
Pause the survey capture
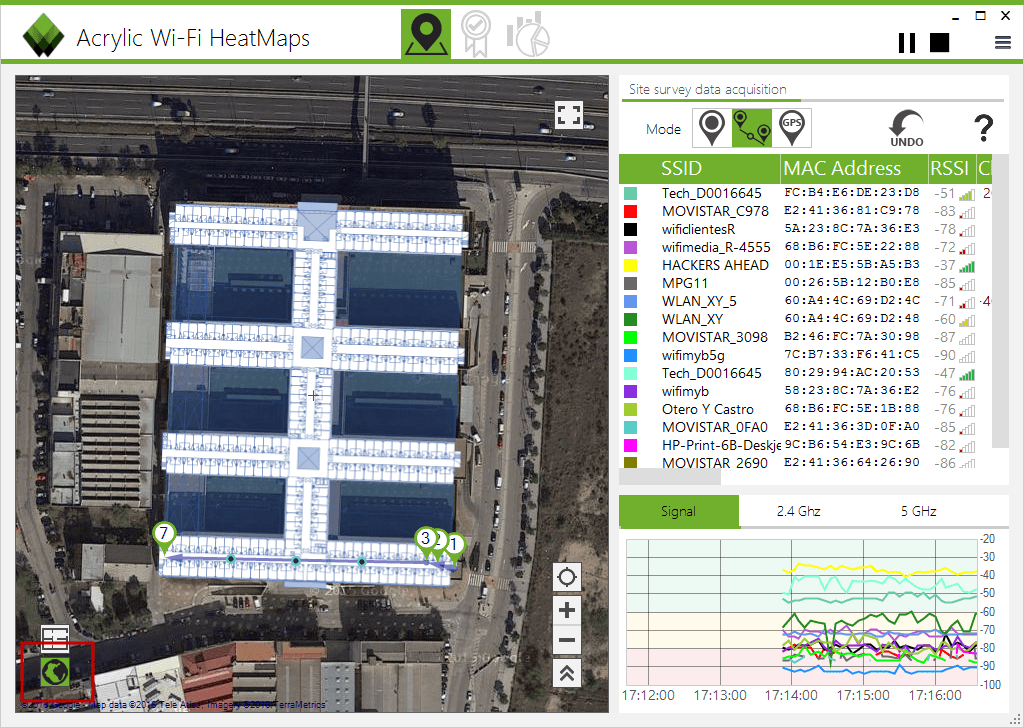(x=906, y=42)
